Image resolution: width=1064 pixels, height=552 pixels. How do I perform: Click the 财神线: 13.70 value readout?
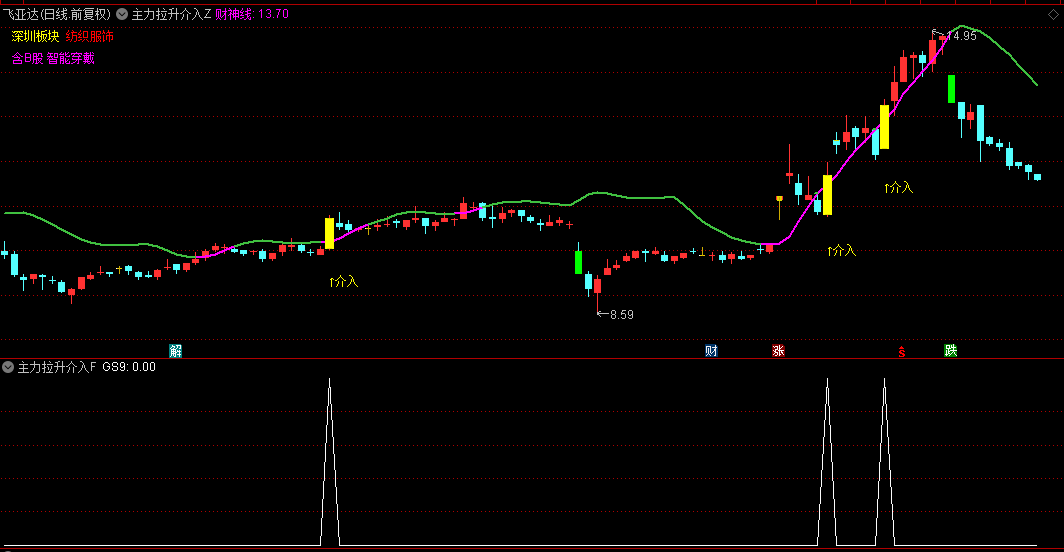click(x=252, y=14)
